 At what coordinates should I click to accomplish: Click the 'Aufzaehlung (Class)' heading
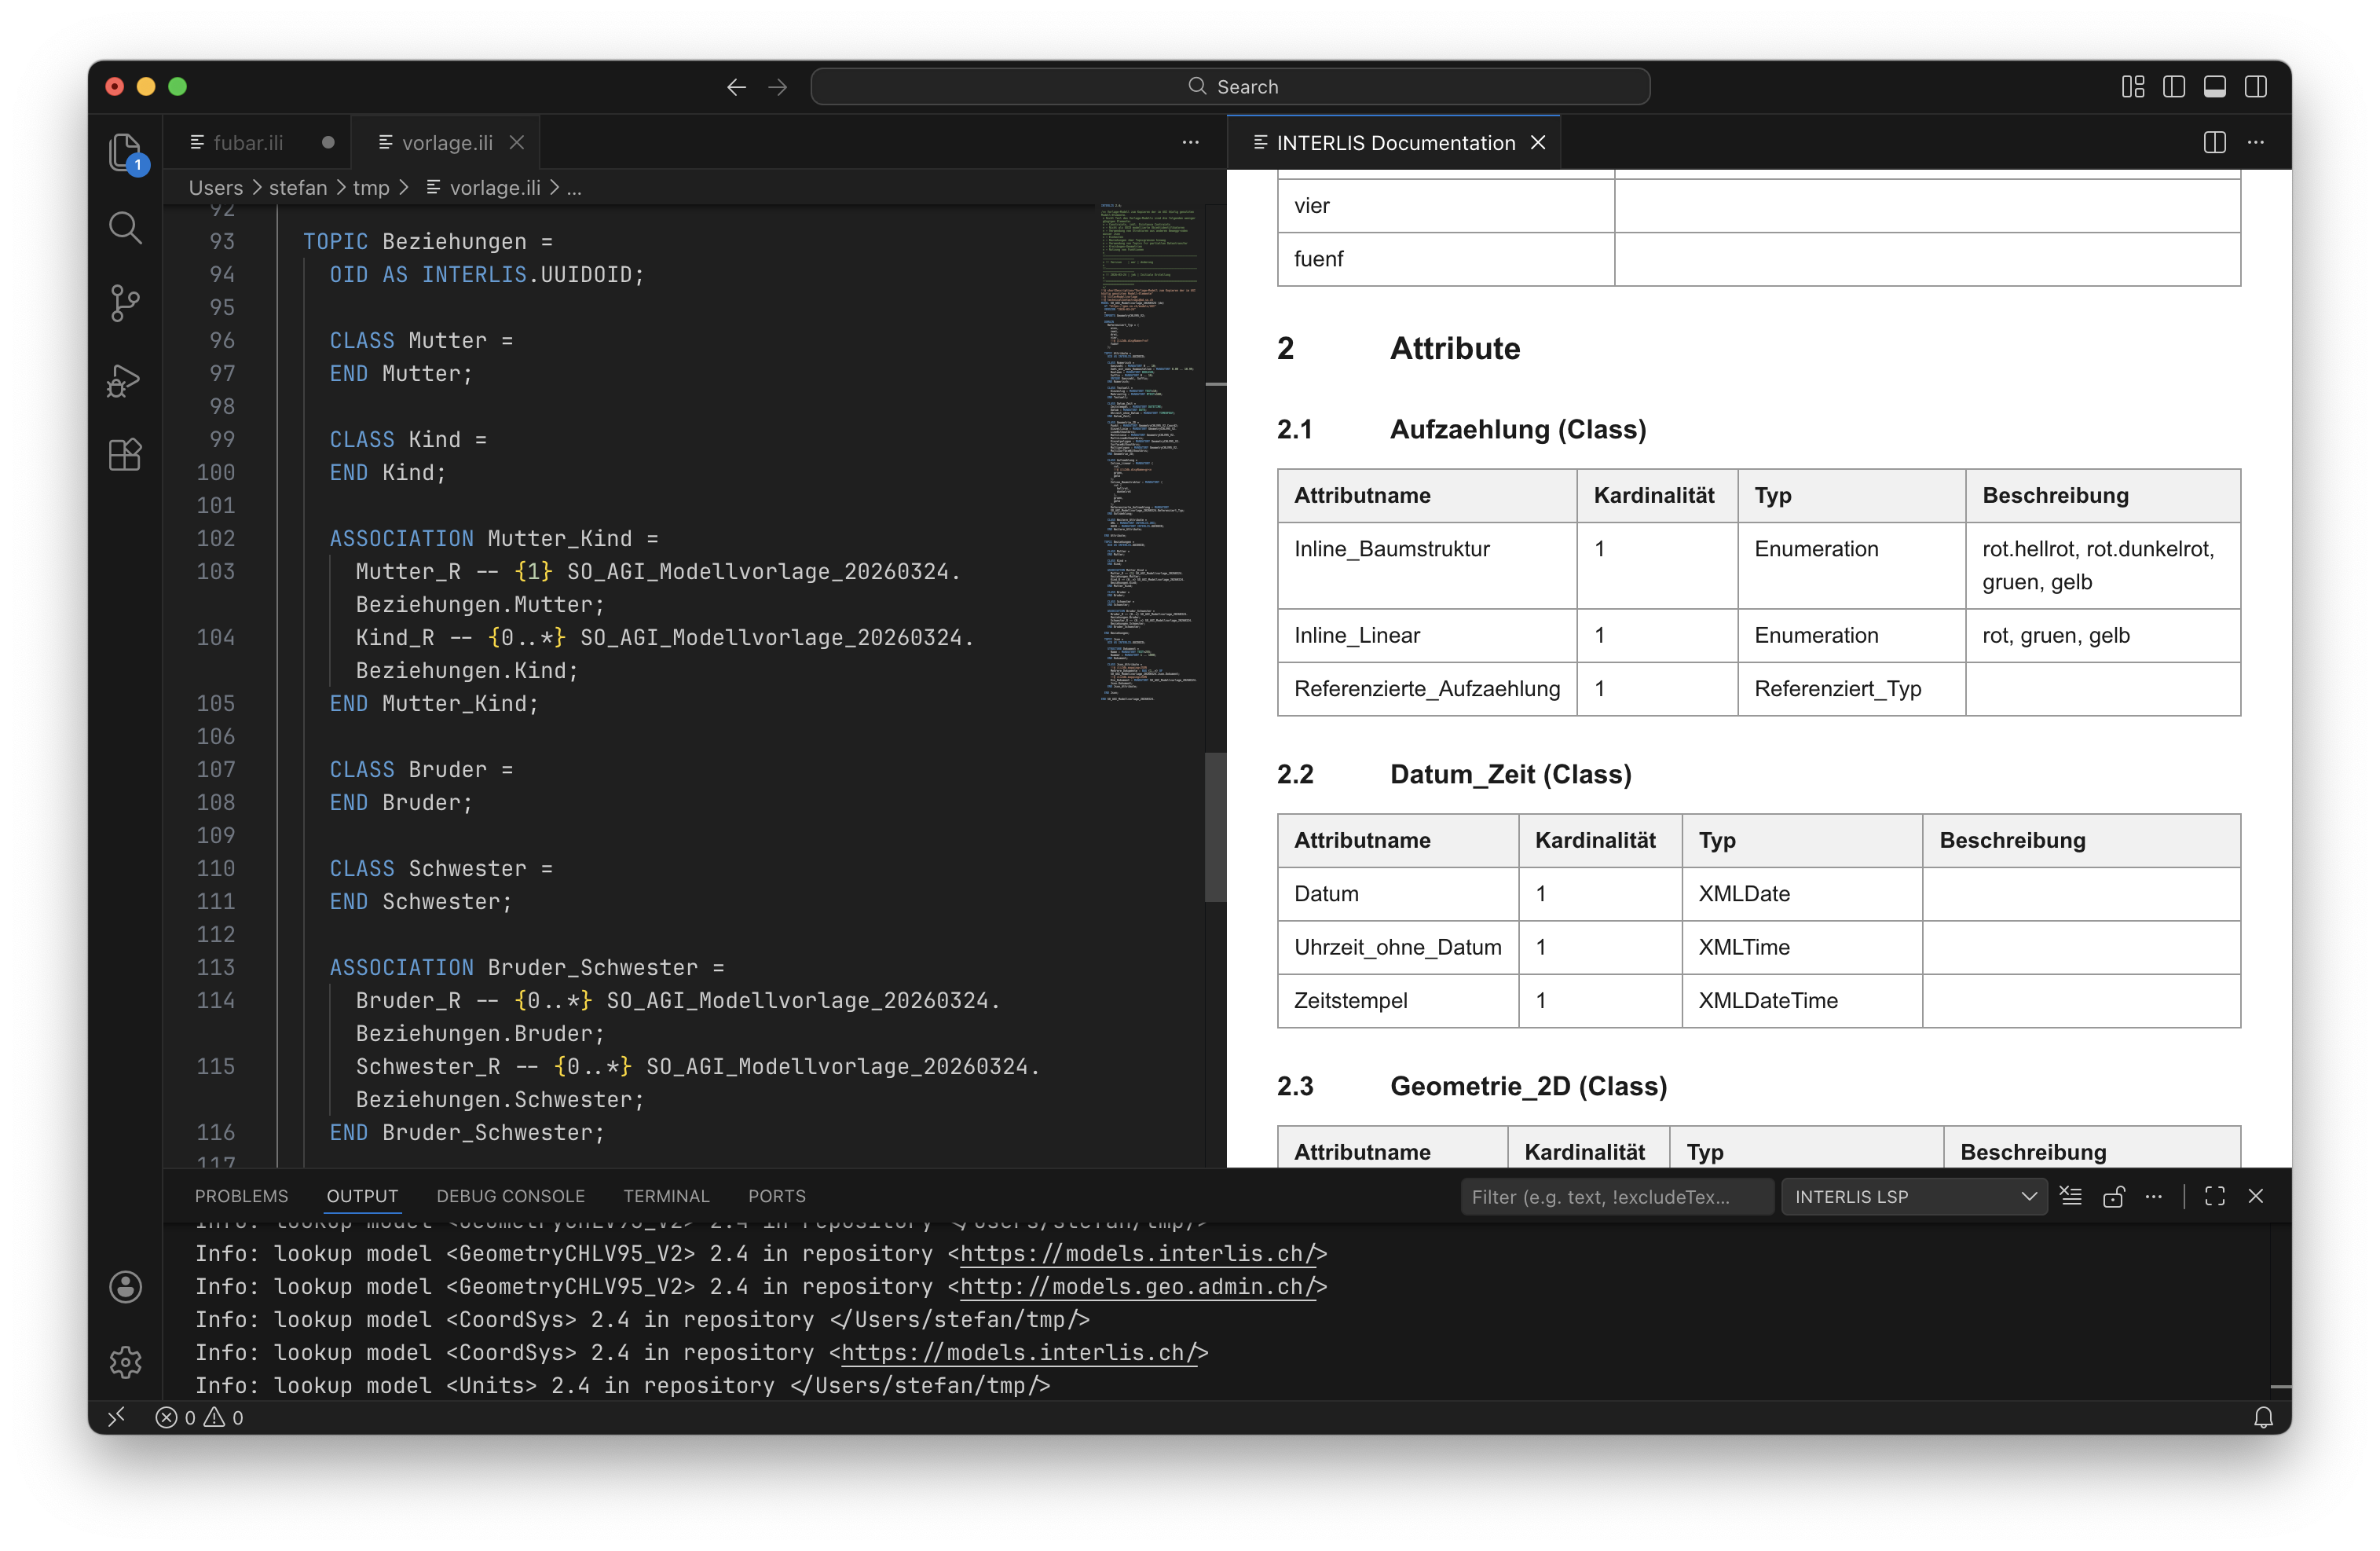1518,429
